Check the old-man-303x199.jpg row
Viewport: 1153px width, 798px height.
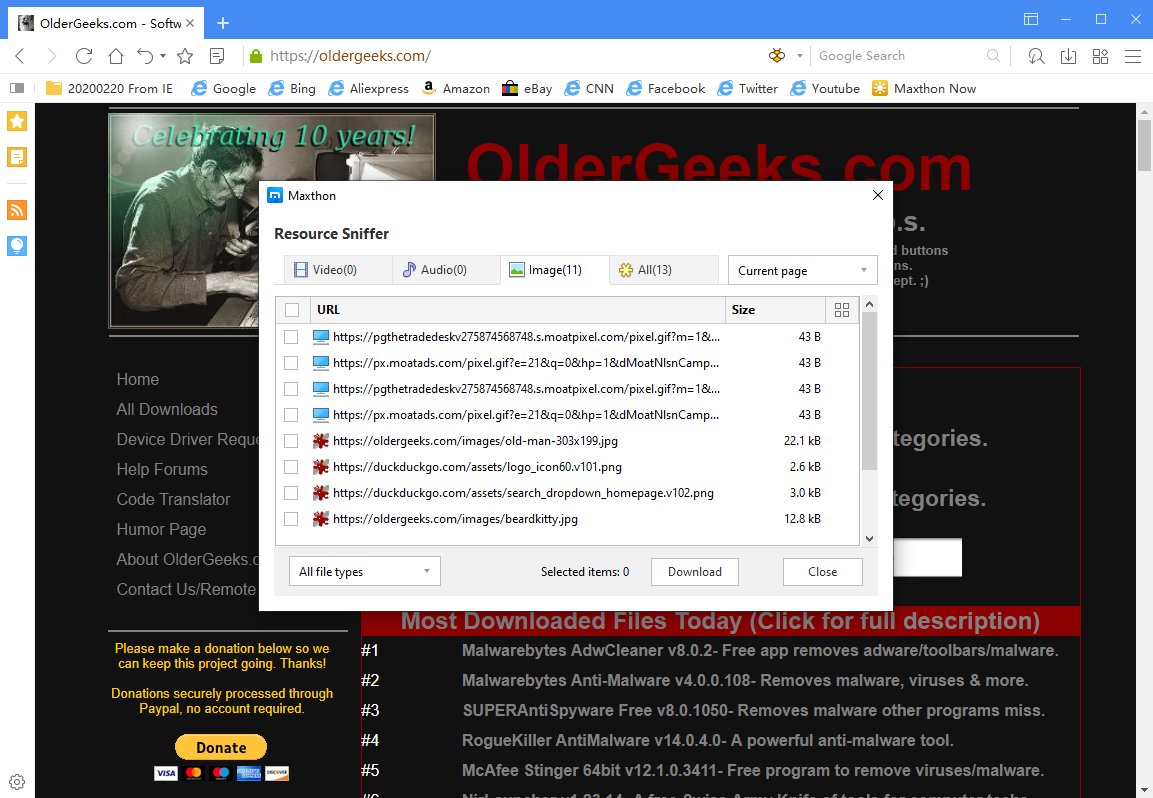291,441
